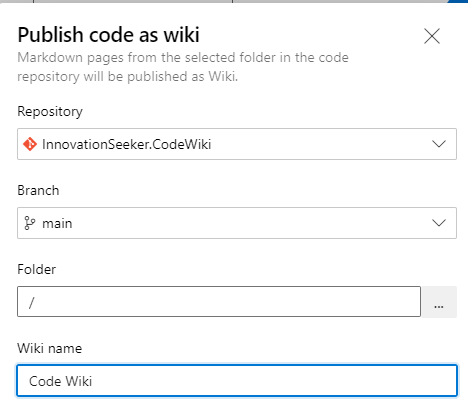This screenshot has height=411, width=468.
Task: Click the git repository icon beside InnovationSeeker.CodeWiki
Action: pyautogui.click(x=30, y=144)
